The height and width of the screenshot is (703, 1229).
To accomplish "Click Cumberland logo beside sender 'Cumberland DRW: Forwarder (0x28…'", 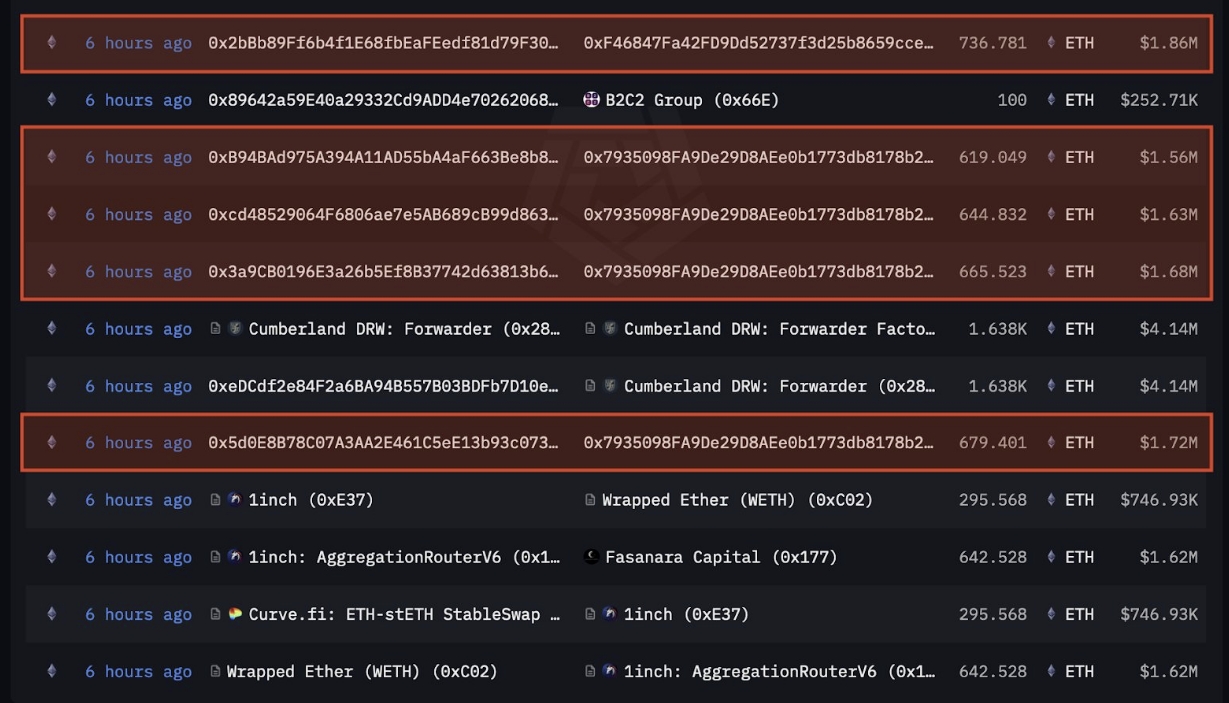I will tap(235, 328).
